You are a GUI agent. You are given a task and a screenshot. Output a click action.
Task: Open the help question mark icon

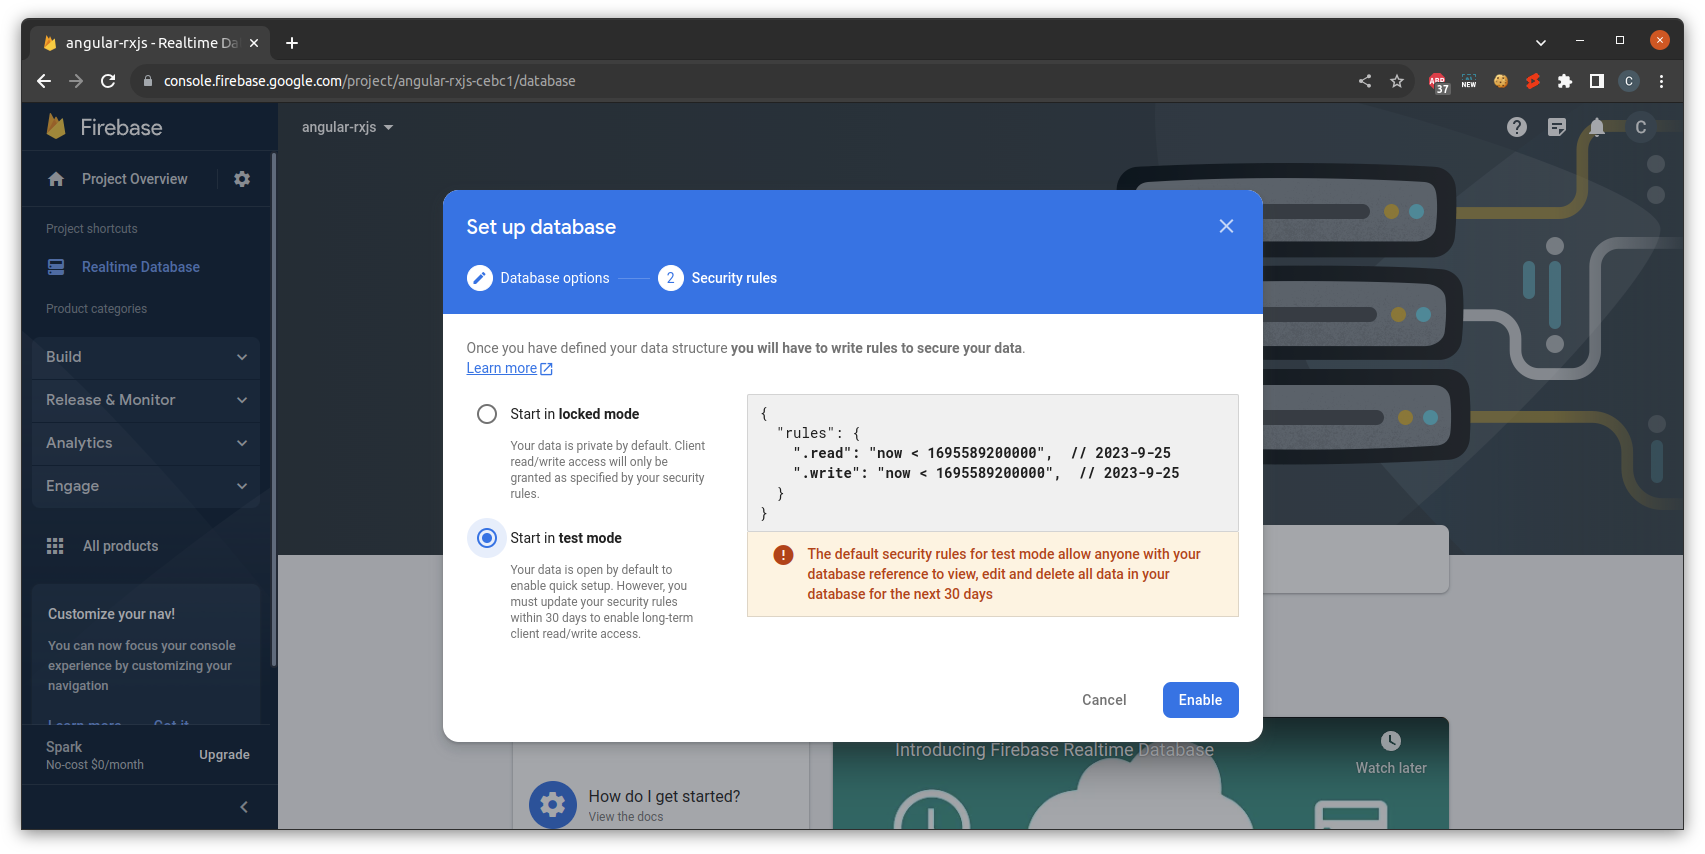(x=1517, y=127)
